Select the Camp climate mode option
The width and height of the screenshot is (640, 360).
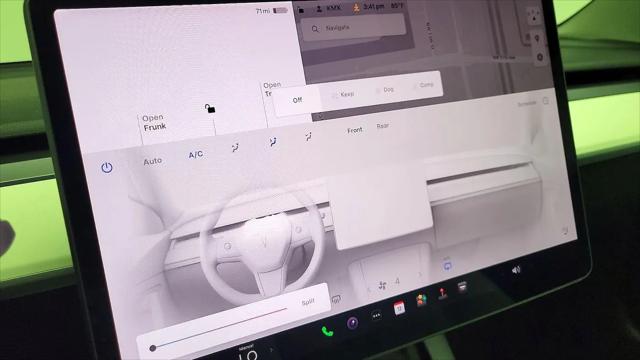coord(423,85)
